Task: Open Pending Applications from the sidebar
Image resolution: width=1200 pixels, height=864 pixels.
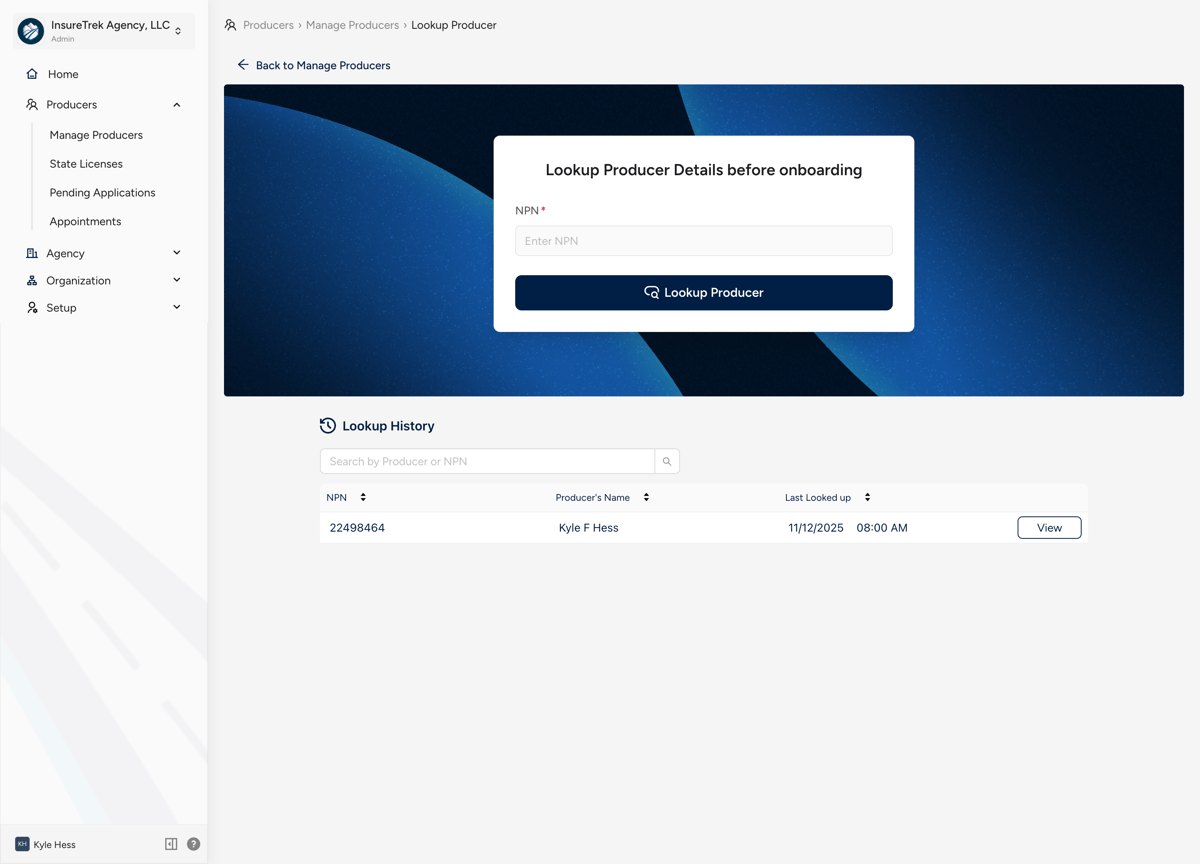Action: point(101,192)
